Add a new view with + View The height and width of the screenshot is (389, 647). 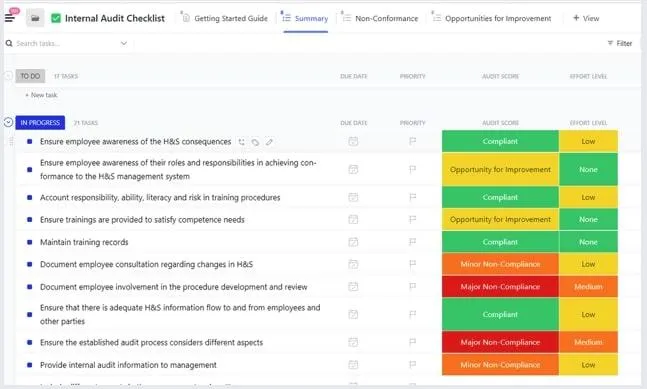586,18
